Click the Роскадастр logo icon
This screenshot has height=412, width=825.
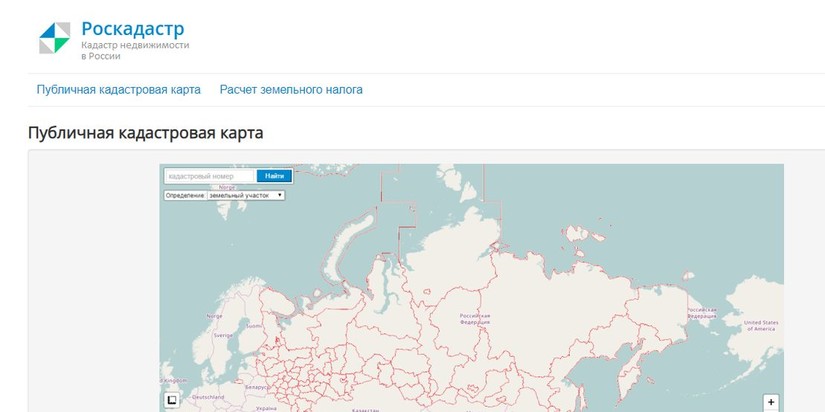click(54, 38)
